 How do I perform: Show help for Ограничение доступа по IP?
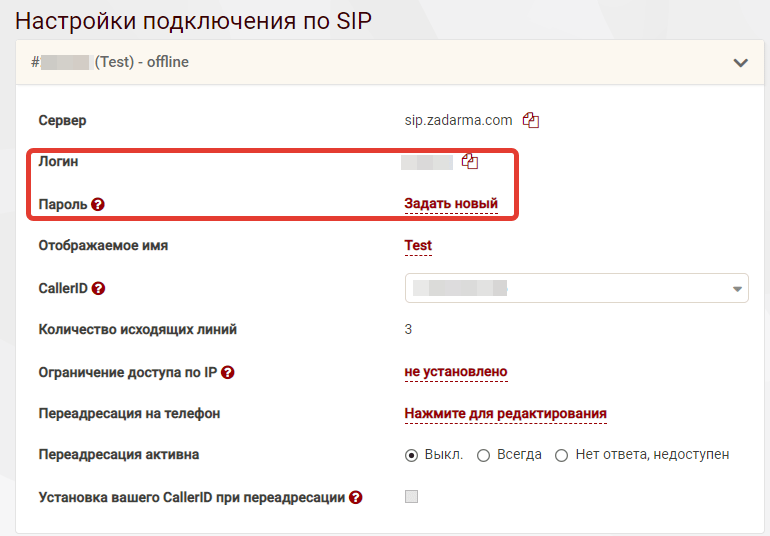point(227,372)
